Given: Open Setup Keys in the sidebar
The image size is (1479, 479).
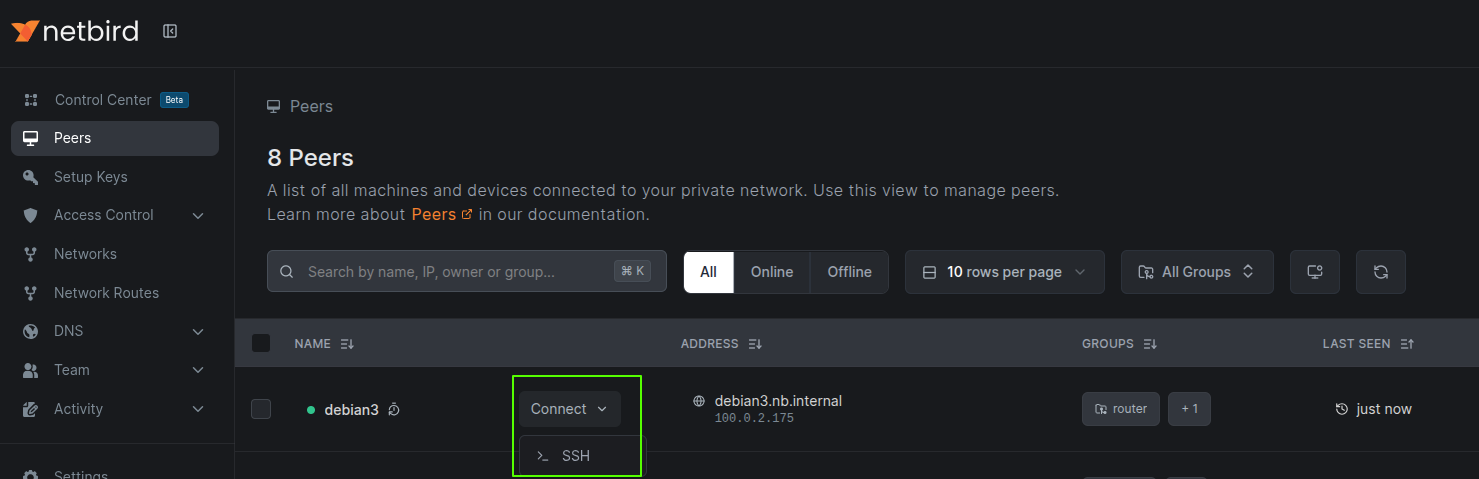Looking at the screenshot, I should point(90,177).
